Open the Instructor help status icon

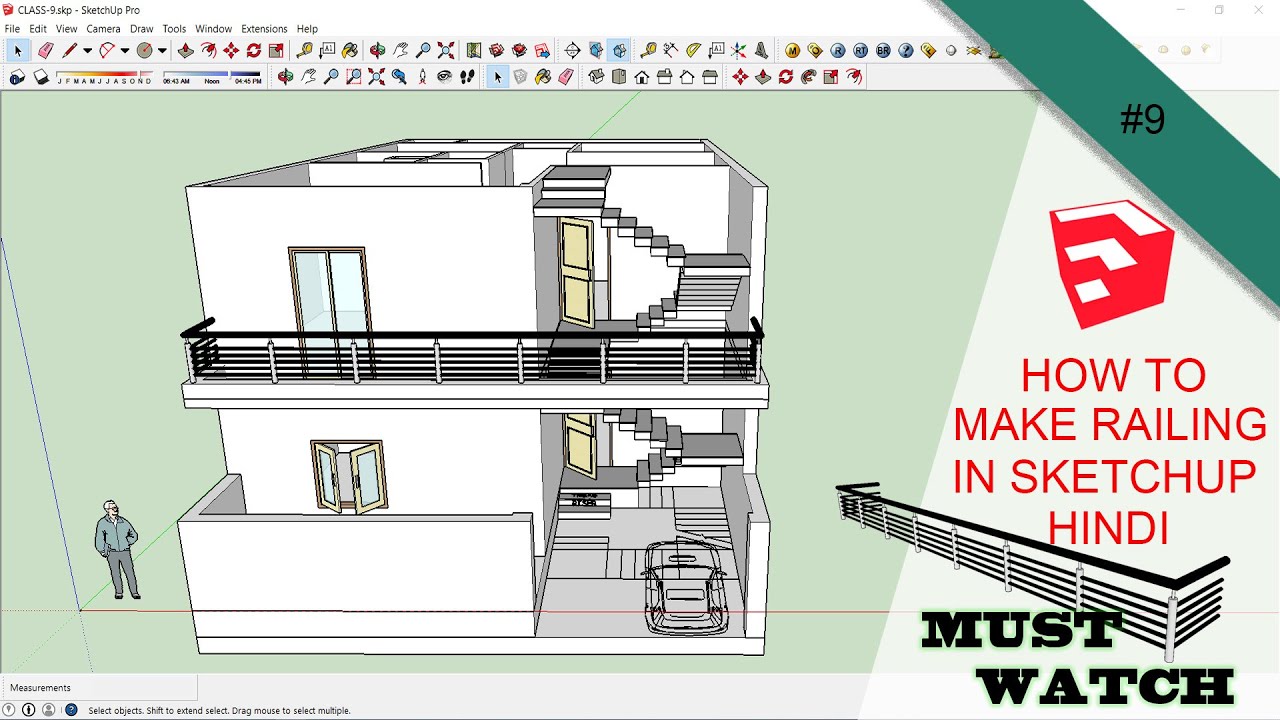tap(71, 710)
